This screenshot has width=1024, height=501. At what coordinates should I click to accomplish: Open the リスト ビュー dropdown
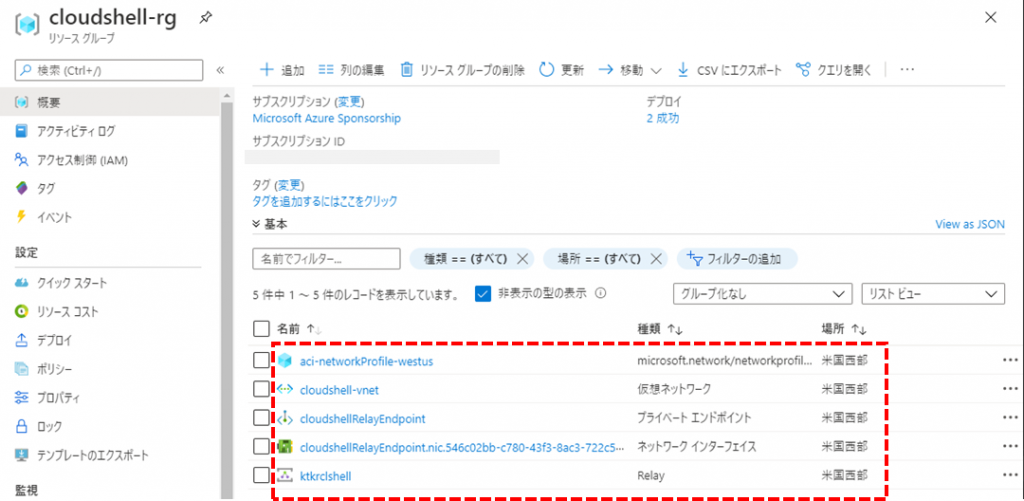[x=933, y=294]
